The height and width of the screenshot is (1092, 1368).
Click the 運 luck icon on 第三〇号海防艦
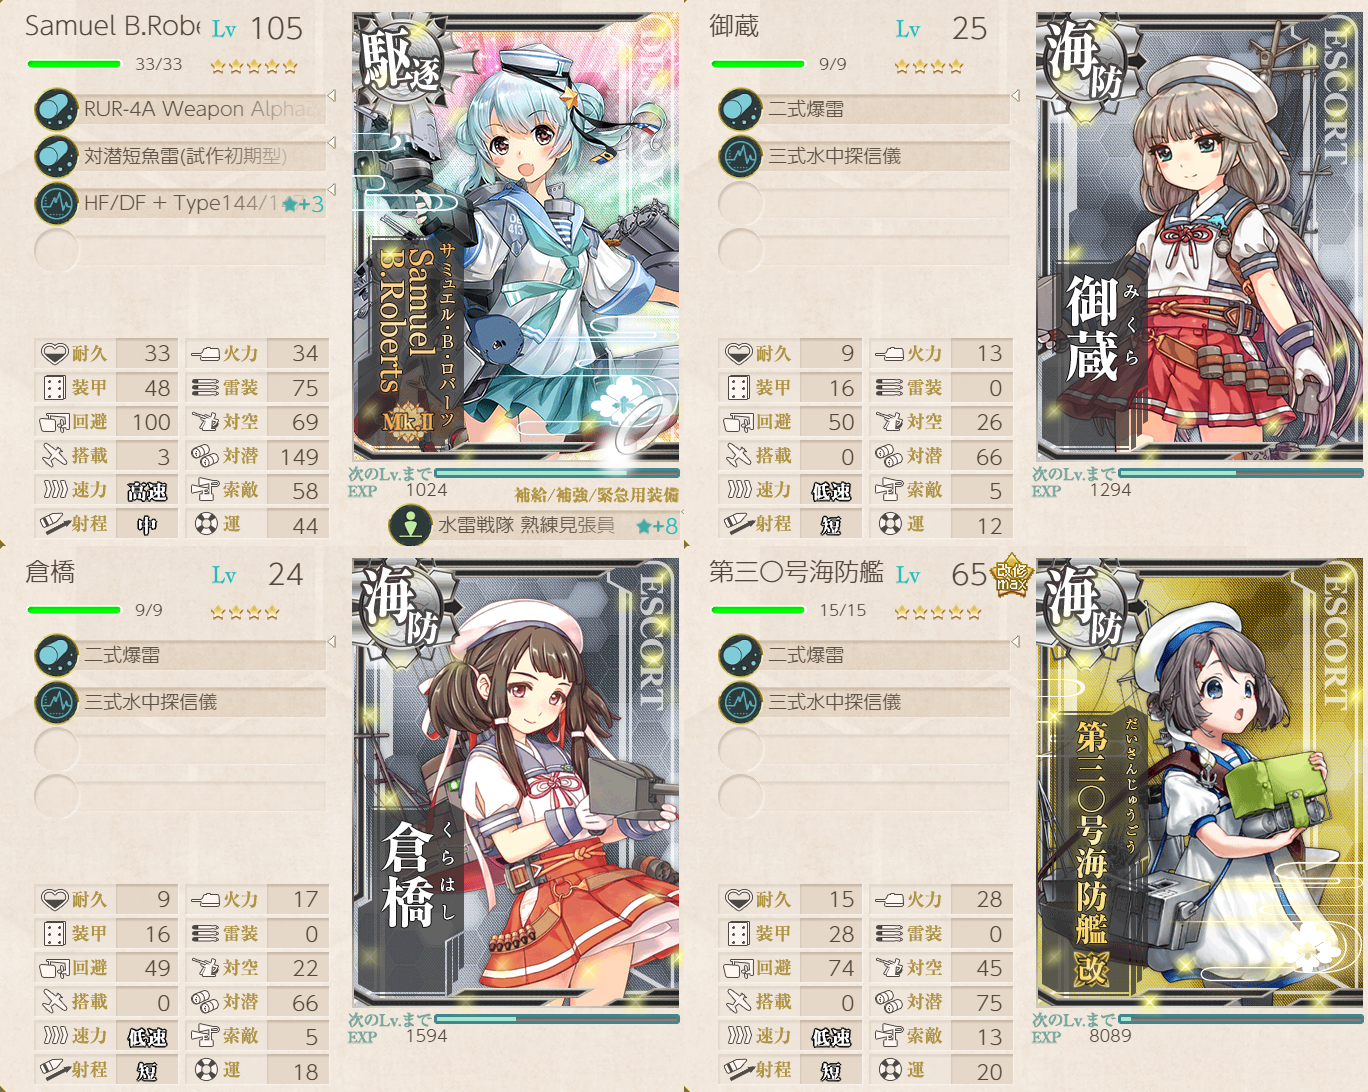pos(890,1069)
